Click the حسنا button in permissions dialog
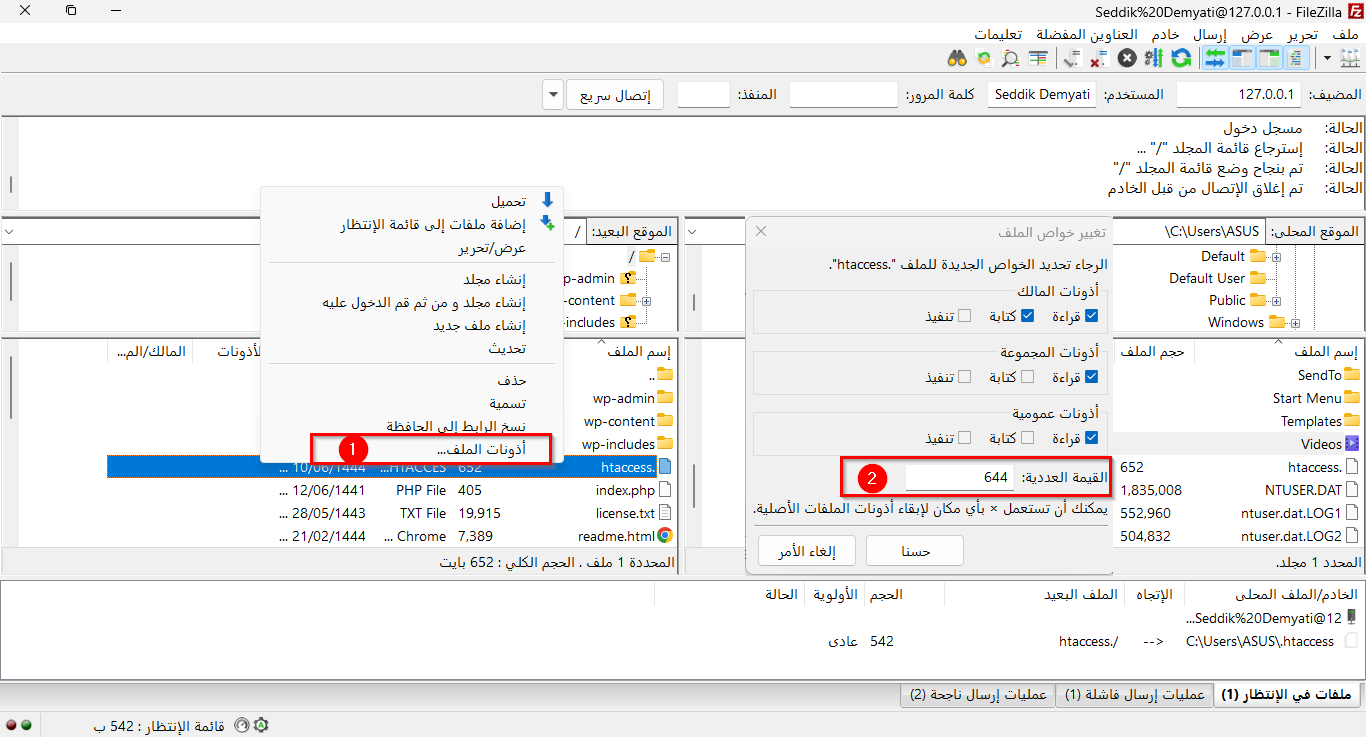 click(x=915, y=551)
